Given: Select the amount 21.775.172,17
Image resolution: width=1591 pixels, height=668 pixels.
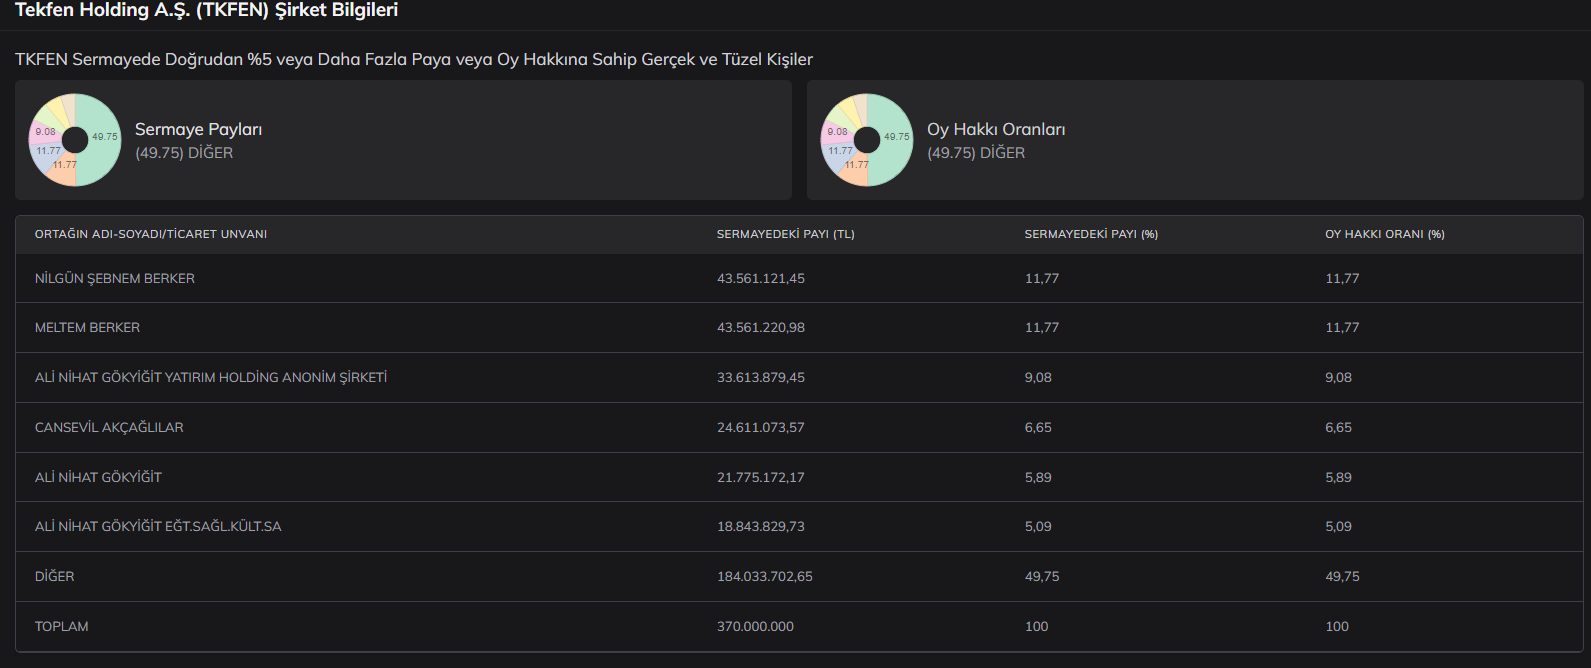Looking at the screenshot, I should 761,478.
